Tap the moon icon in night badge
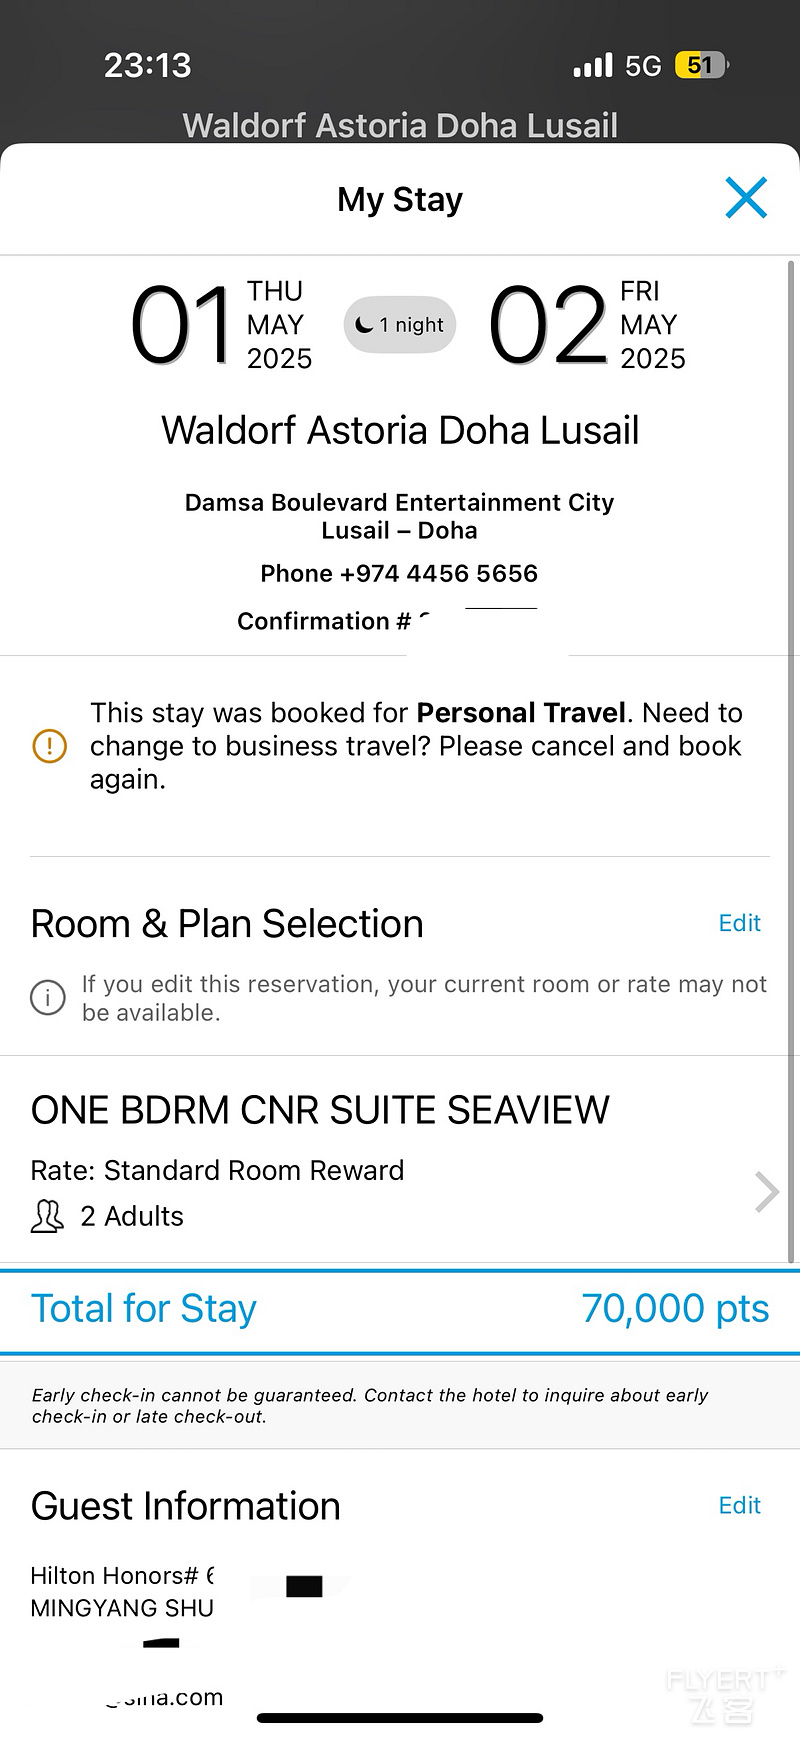 tap(364, 324)
